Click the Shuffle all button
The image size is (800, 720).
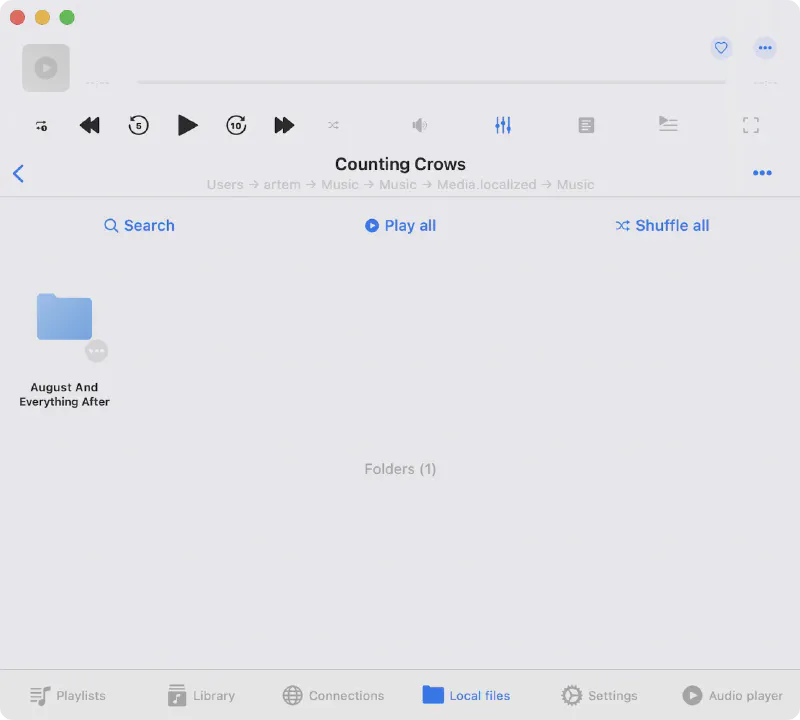point(662,226)
